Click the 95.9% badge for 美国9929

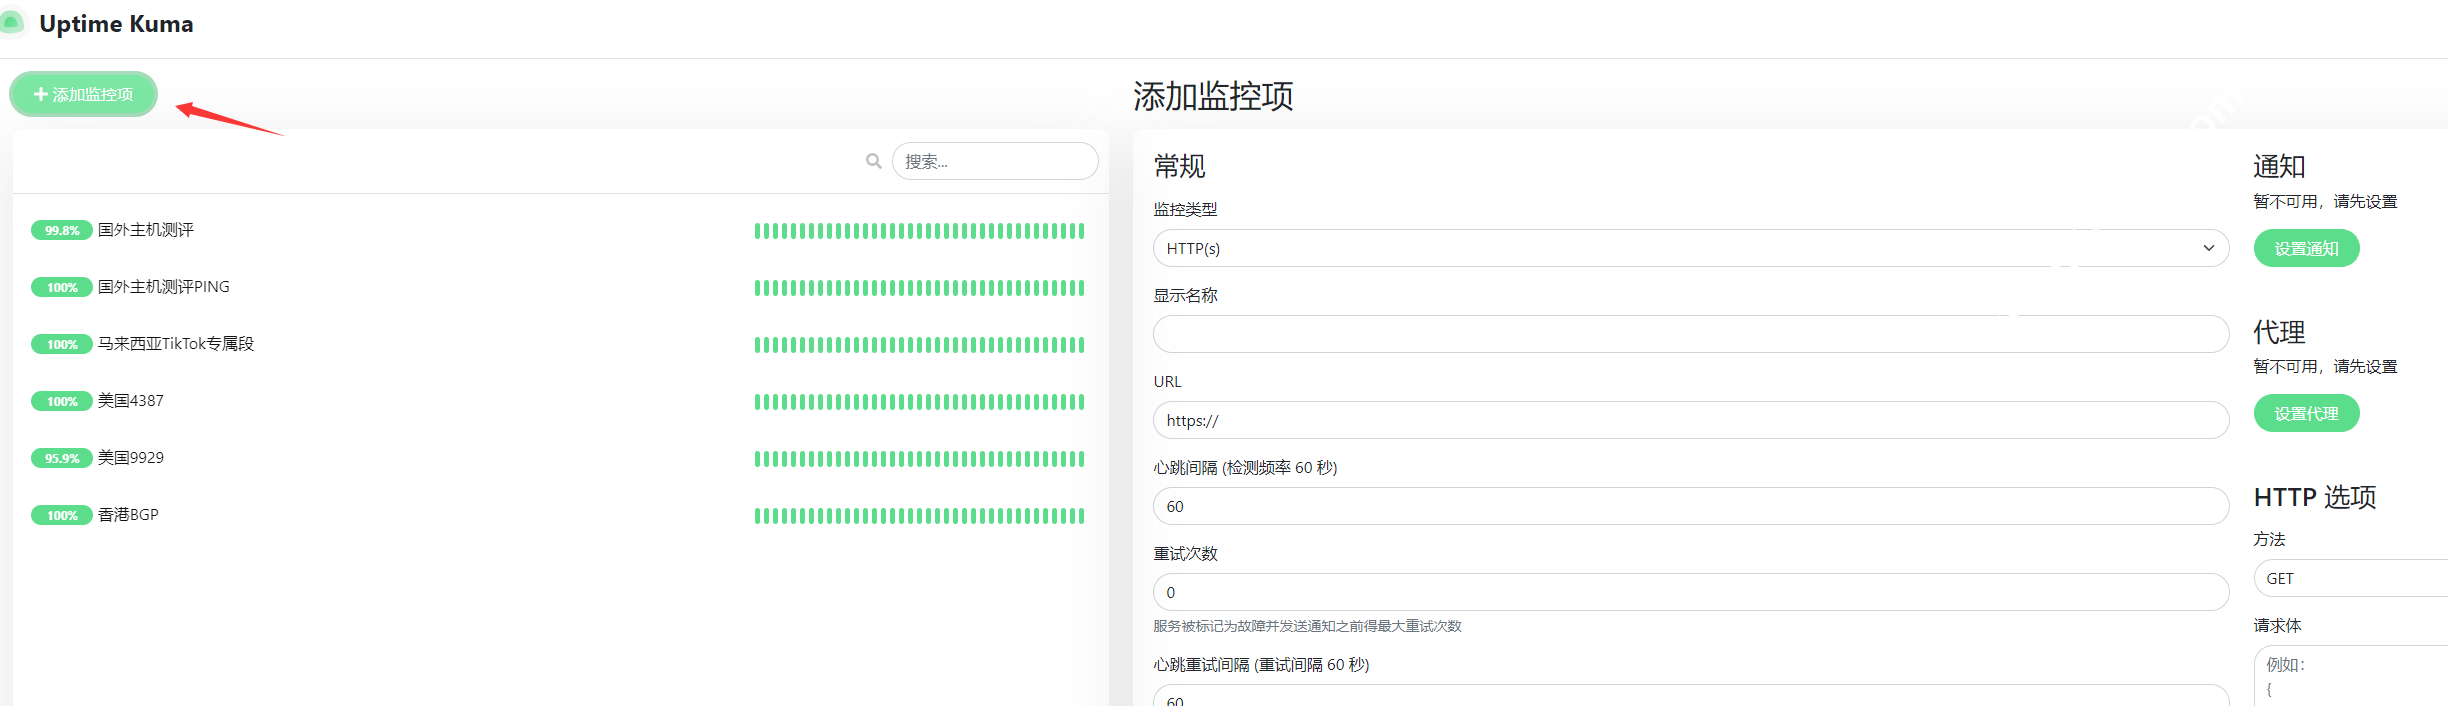pos(61,458)
